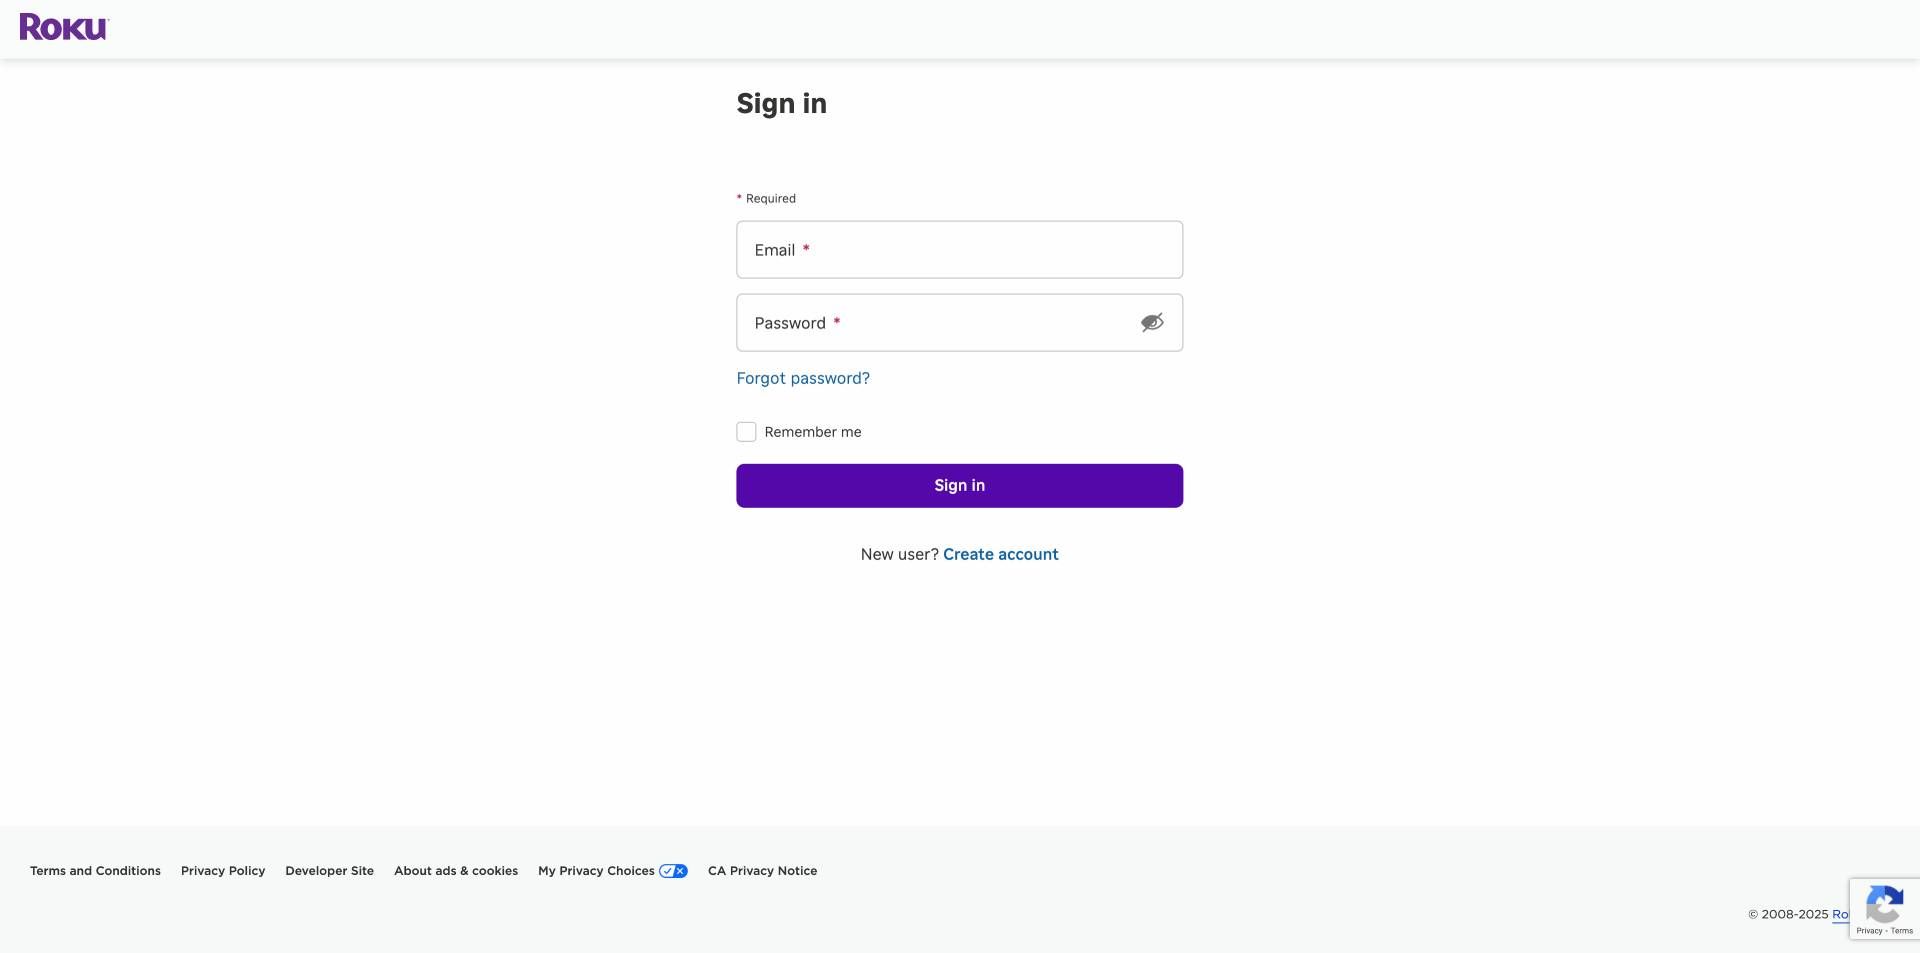Screen dimensions: 1920x953
Task: Click the My Privacy Choices text link
Action: (x=596, y=870)
